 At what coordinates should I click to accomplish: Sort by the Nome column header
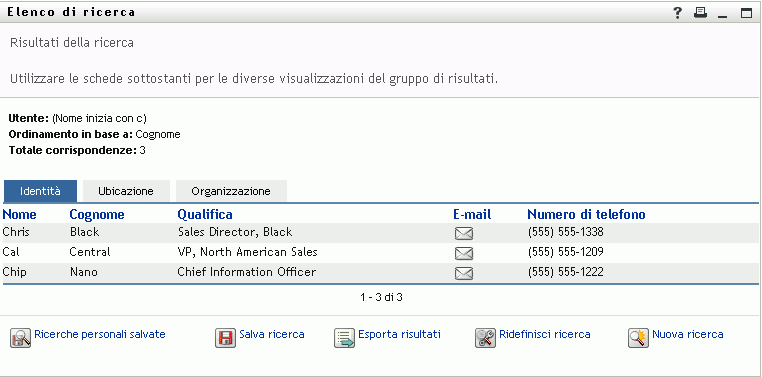pyautogui.click(x=19, y=214)
